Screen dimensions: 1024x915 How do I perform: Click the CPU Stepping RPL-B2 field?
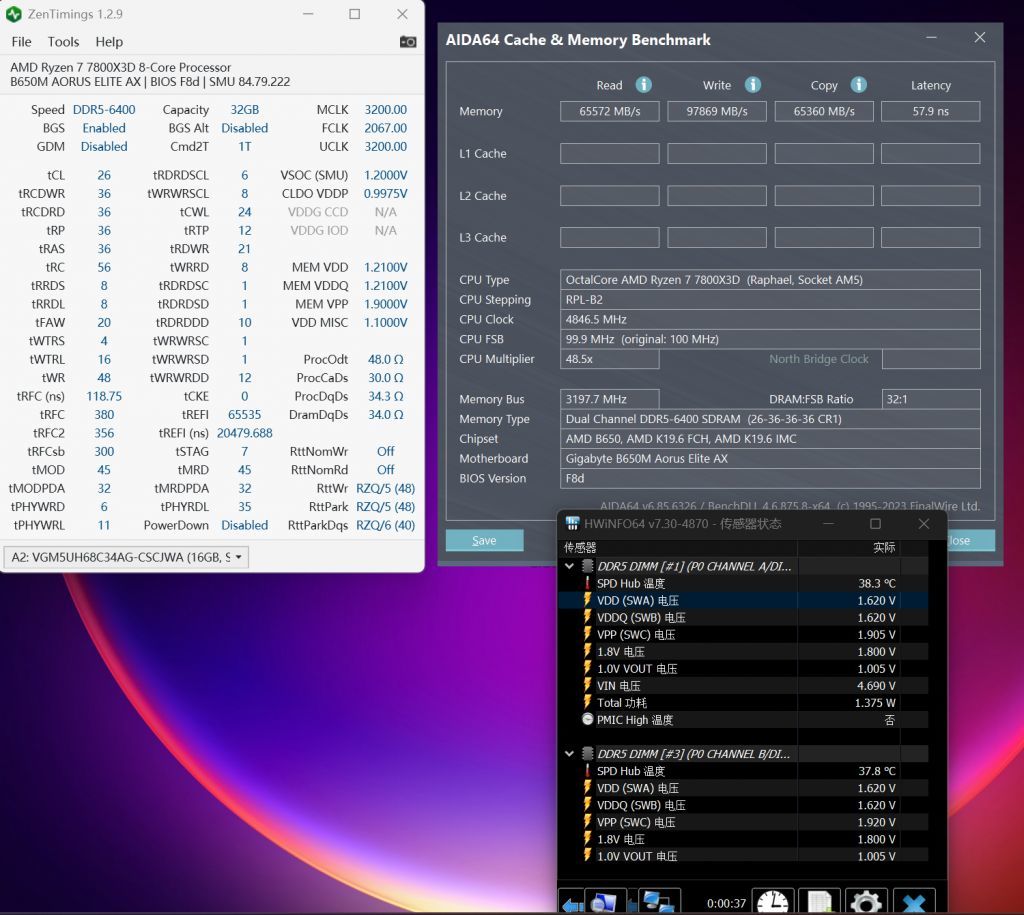pos(770,300)
